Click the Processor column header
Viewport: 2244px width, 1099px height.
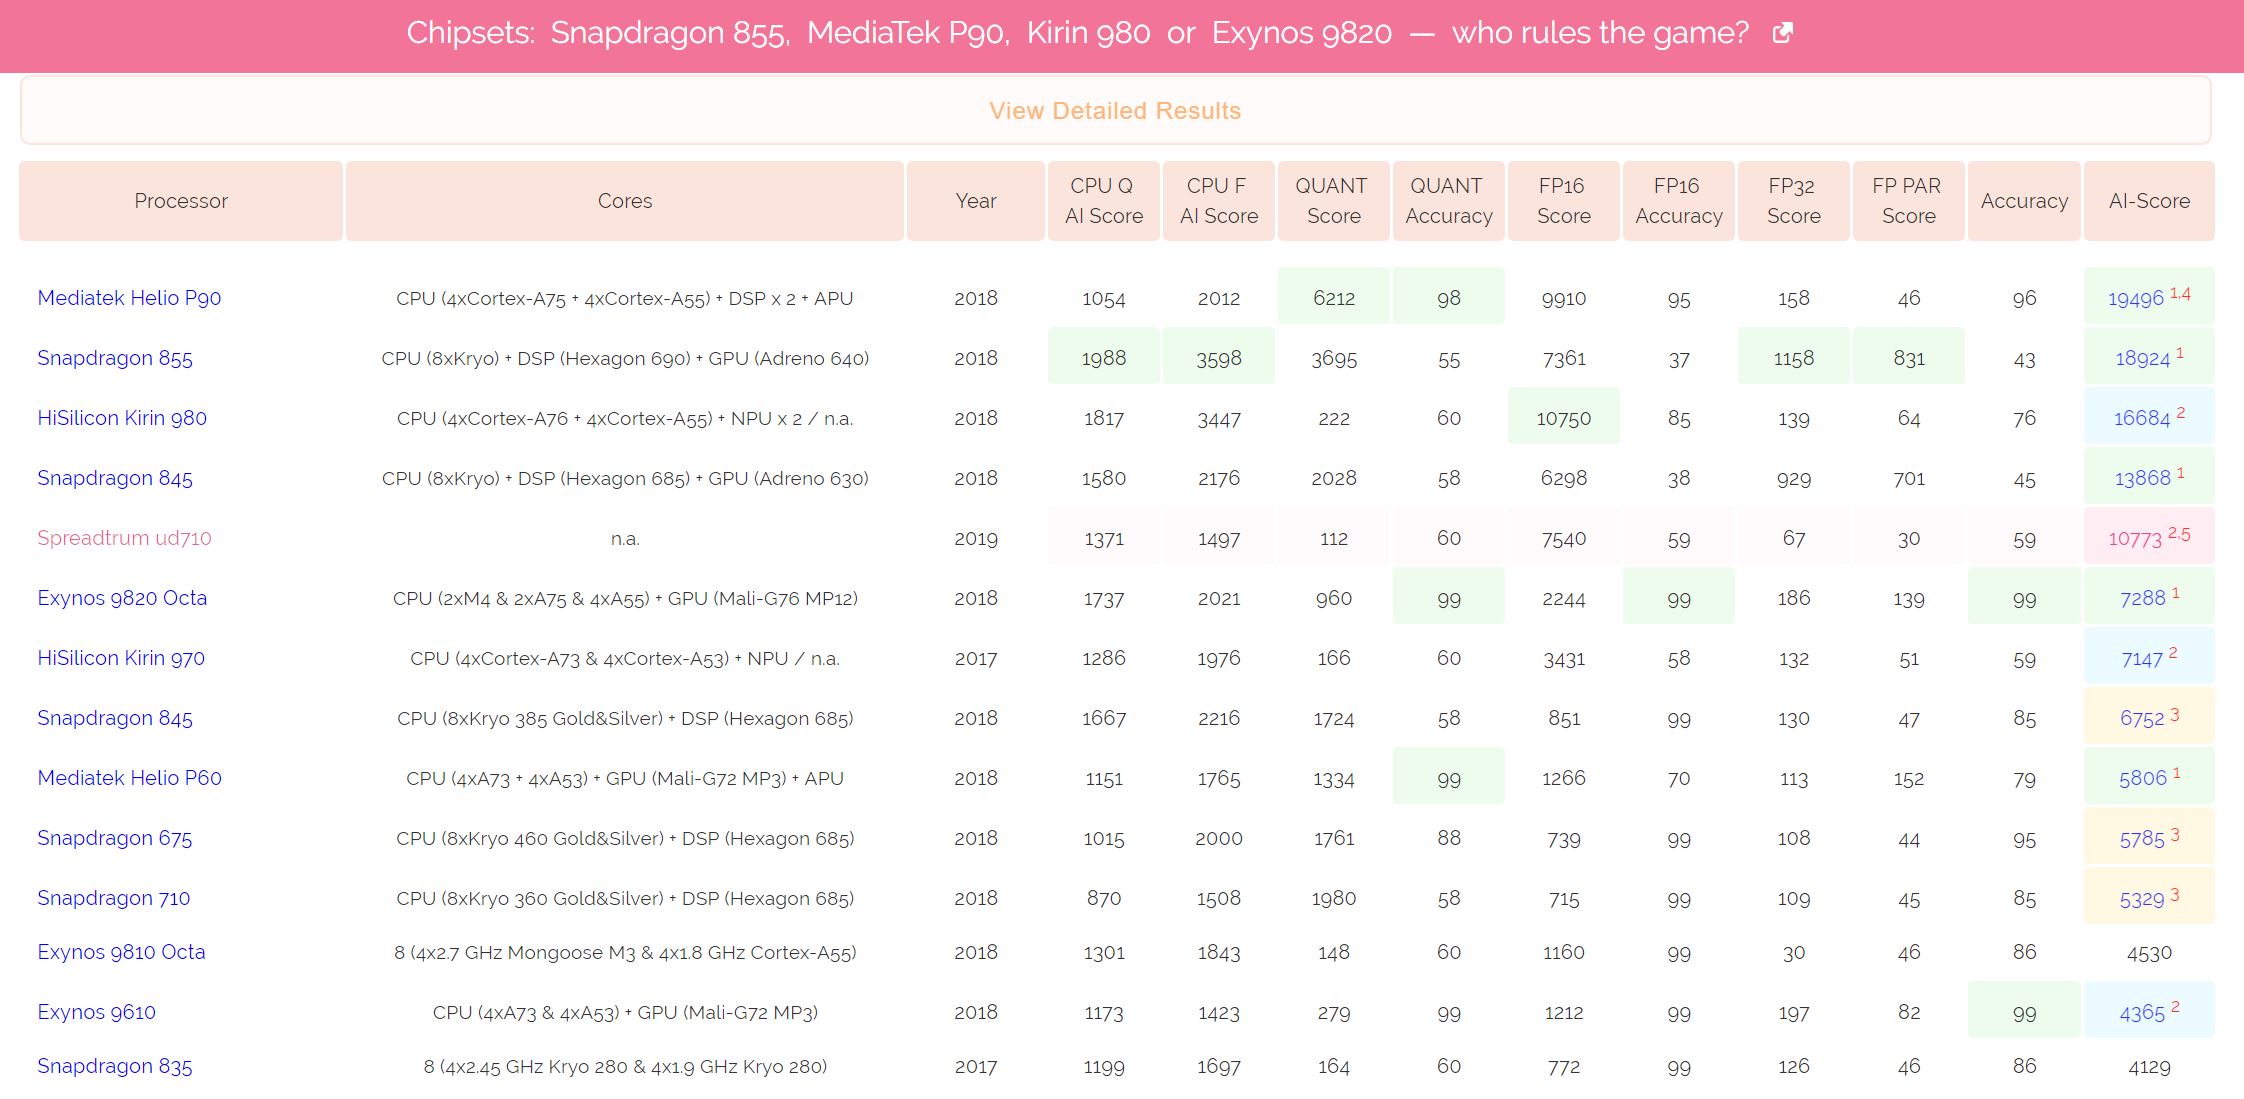point(181,201)
